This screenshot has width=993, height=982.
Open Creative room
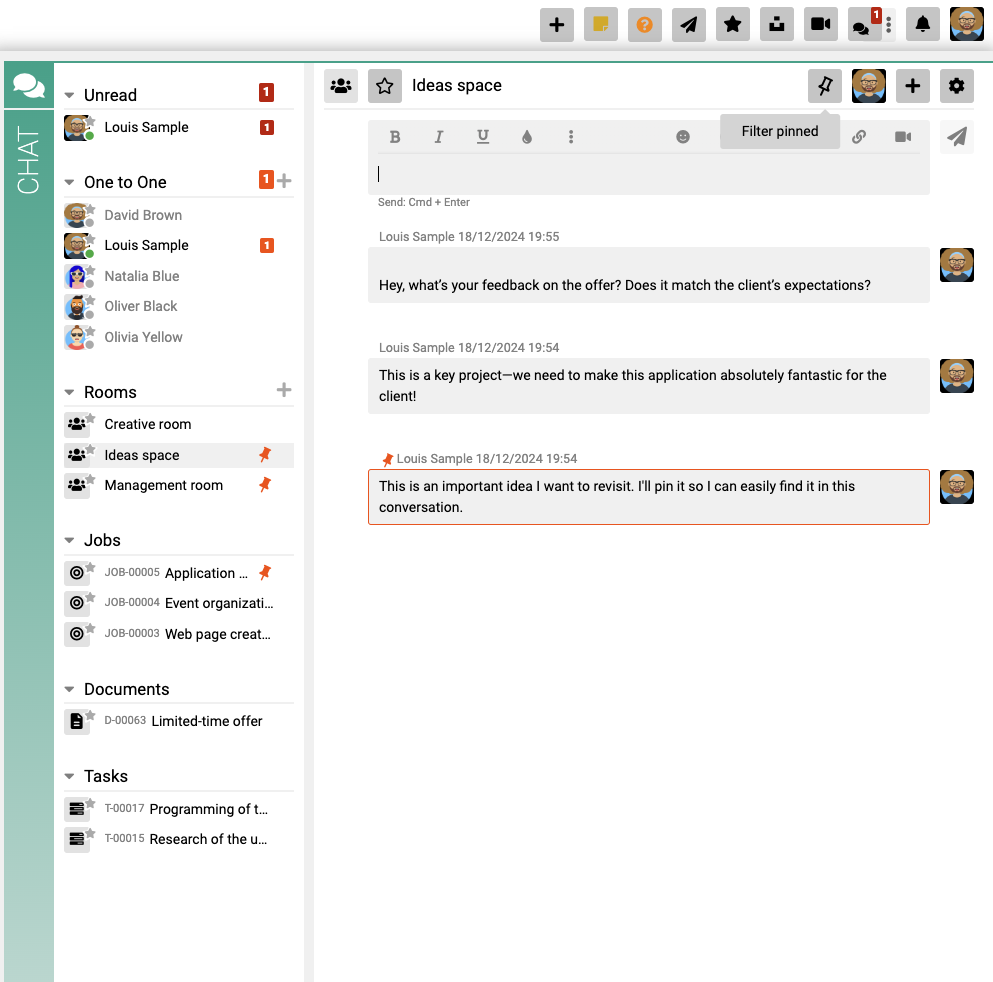point(179,424)
